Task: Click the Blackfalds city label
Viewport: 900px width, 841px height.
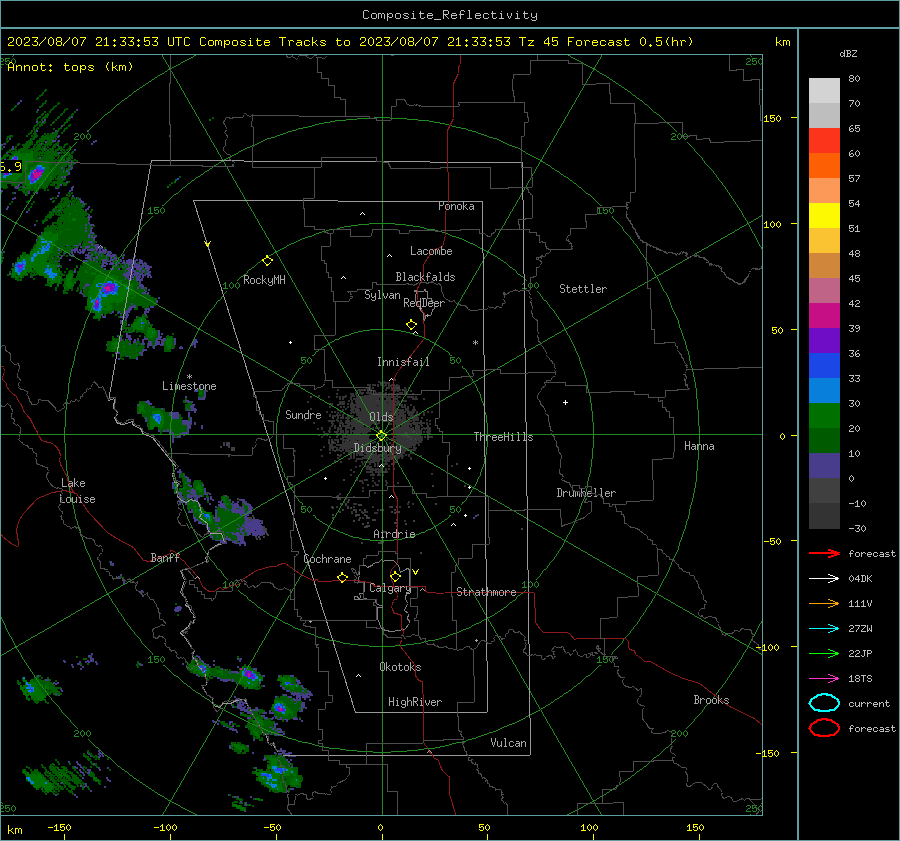Action: [425, 277]
